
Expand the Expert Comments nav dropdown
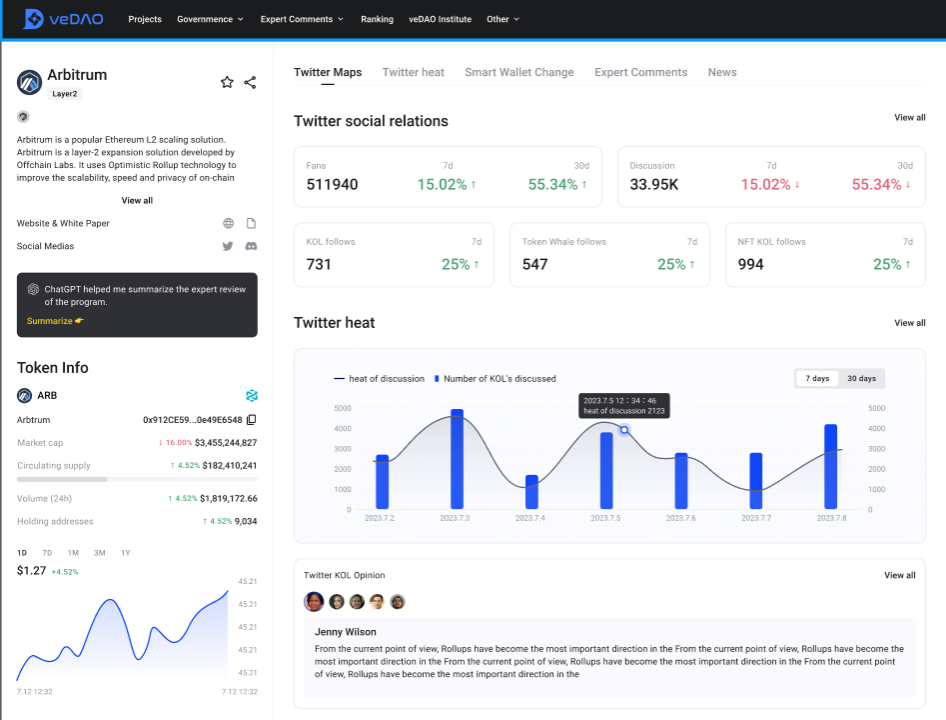302,19
